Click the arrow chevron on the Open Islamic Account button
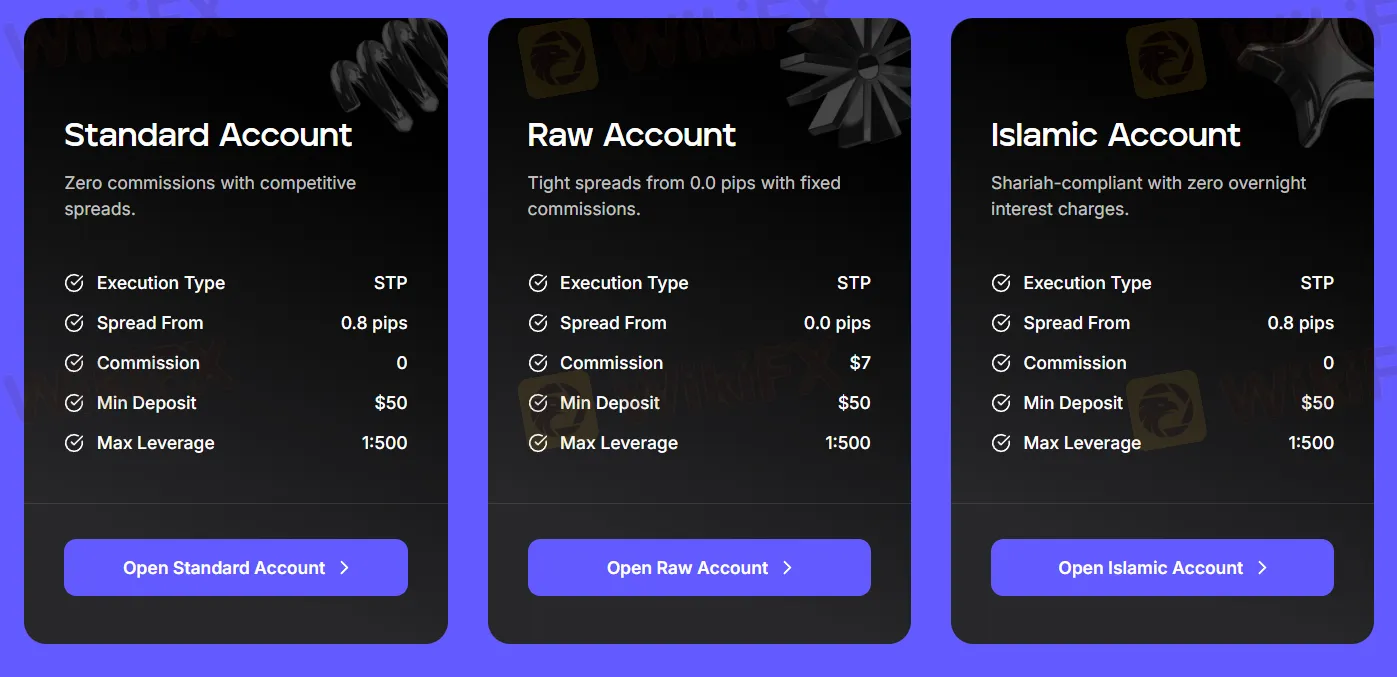The width and height of the screenshot is (1397, 677). (1263, 567)
